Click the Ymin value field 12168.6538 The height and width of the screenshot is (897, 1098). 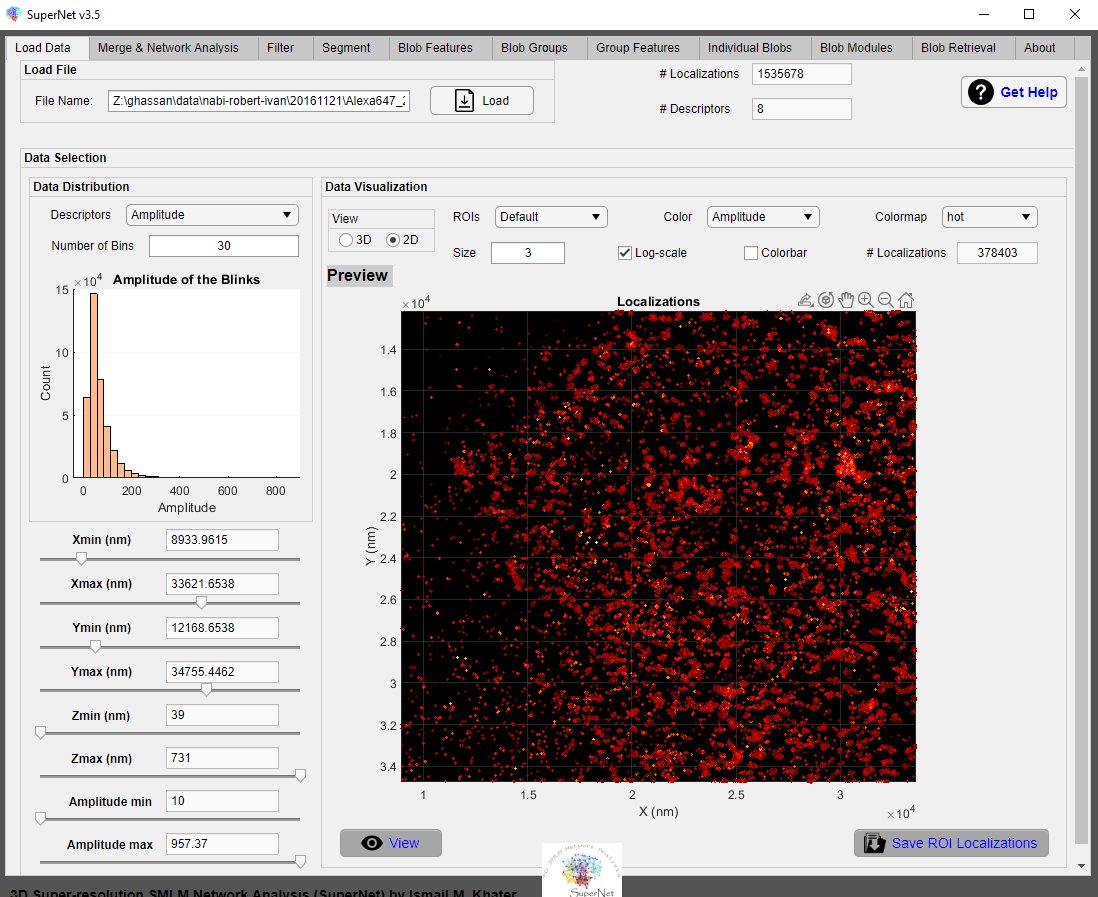point(222,628)
